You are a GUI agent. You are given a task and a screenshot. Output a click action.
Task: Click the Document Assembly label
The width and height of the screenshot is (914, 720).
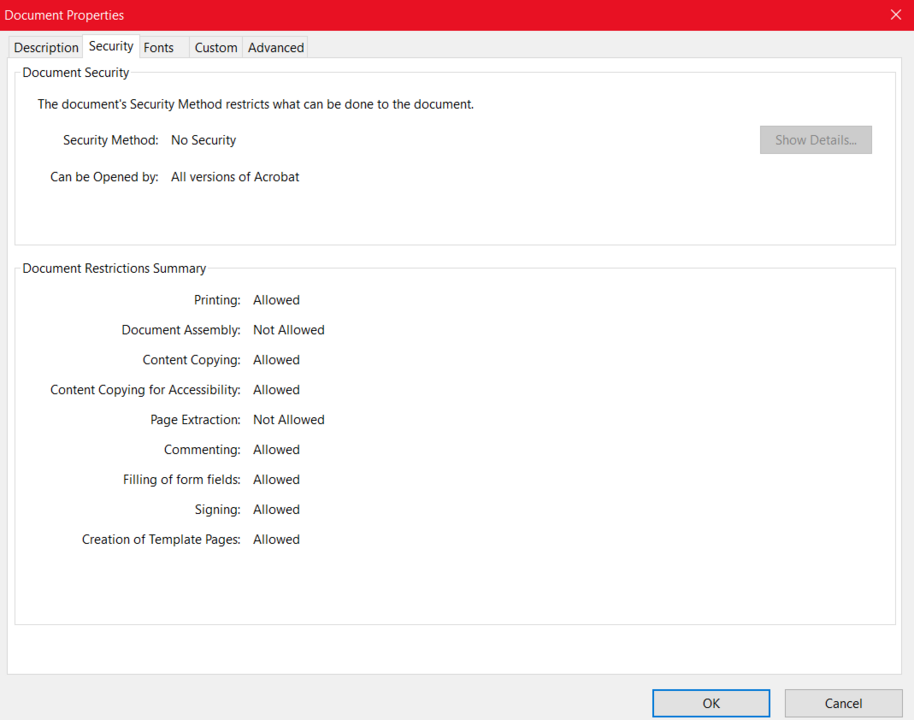pyautogui.click(x=181, y=330)
